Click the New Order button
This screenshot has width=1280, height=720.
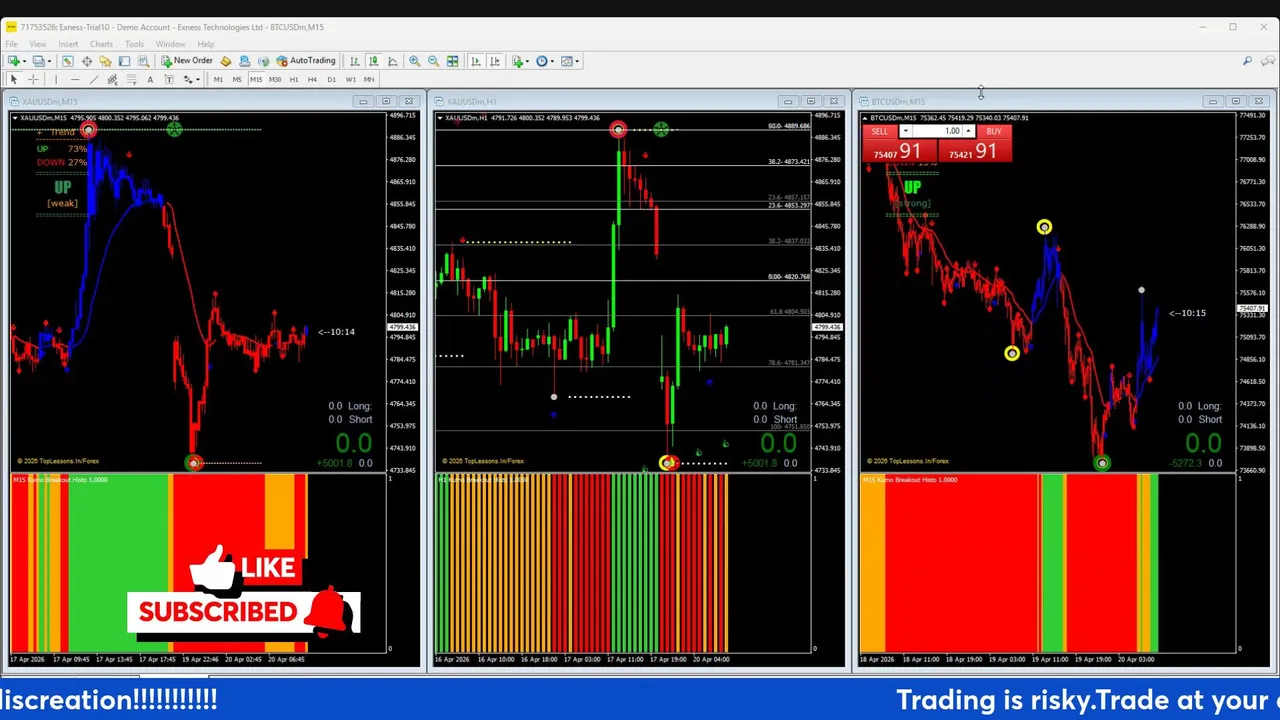(x=187, y=61)
